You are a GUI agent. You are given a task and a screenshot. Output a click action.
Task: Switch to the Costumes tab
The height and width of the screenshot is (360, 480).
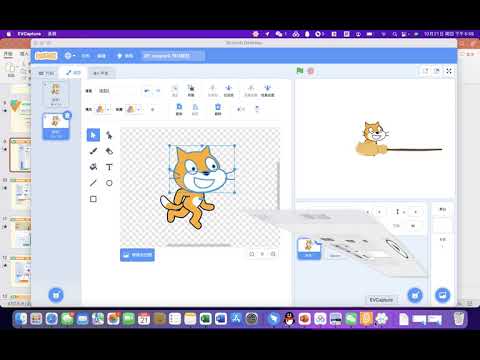point(73,73)
